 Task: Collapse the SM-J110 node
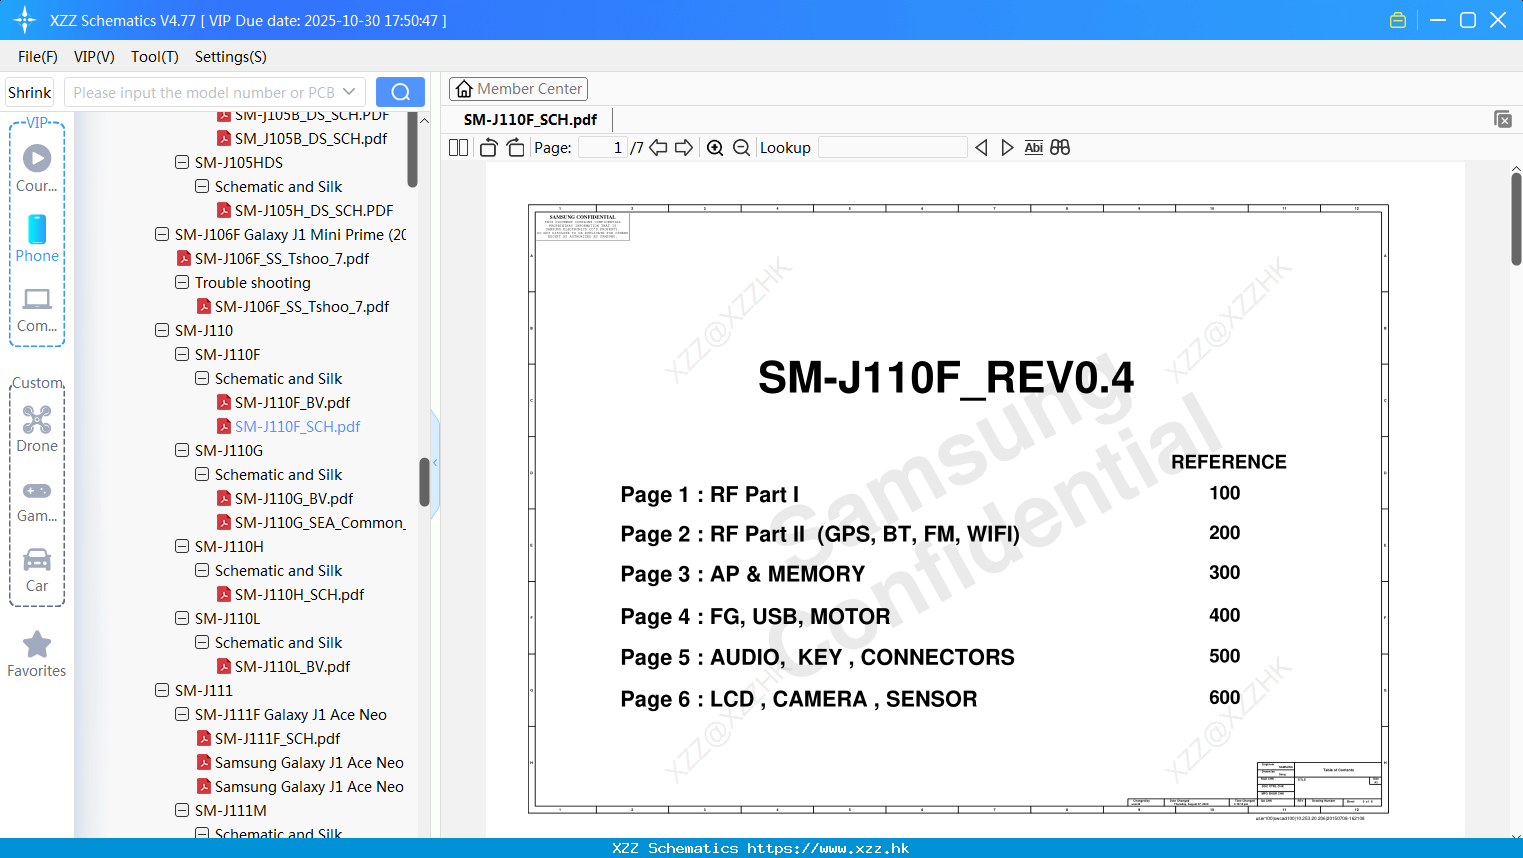[x=162, y=330]
